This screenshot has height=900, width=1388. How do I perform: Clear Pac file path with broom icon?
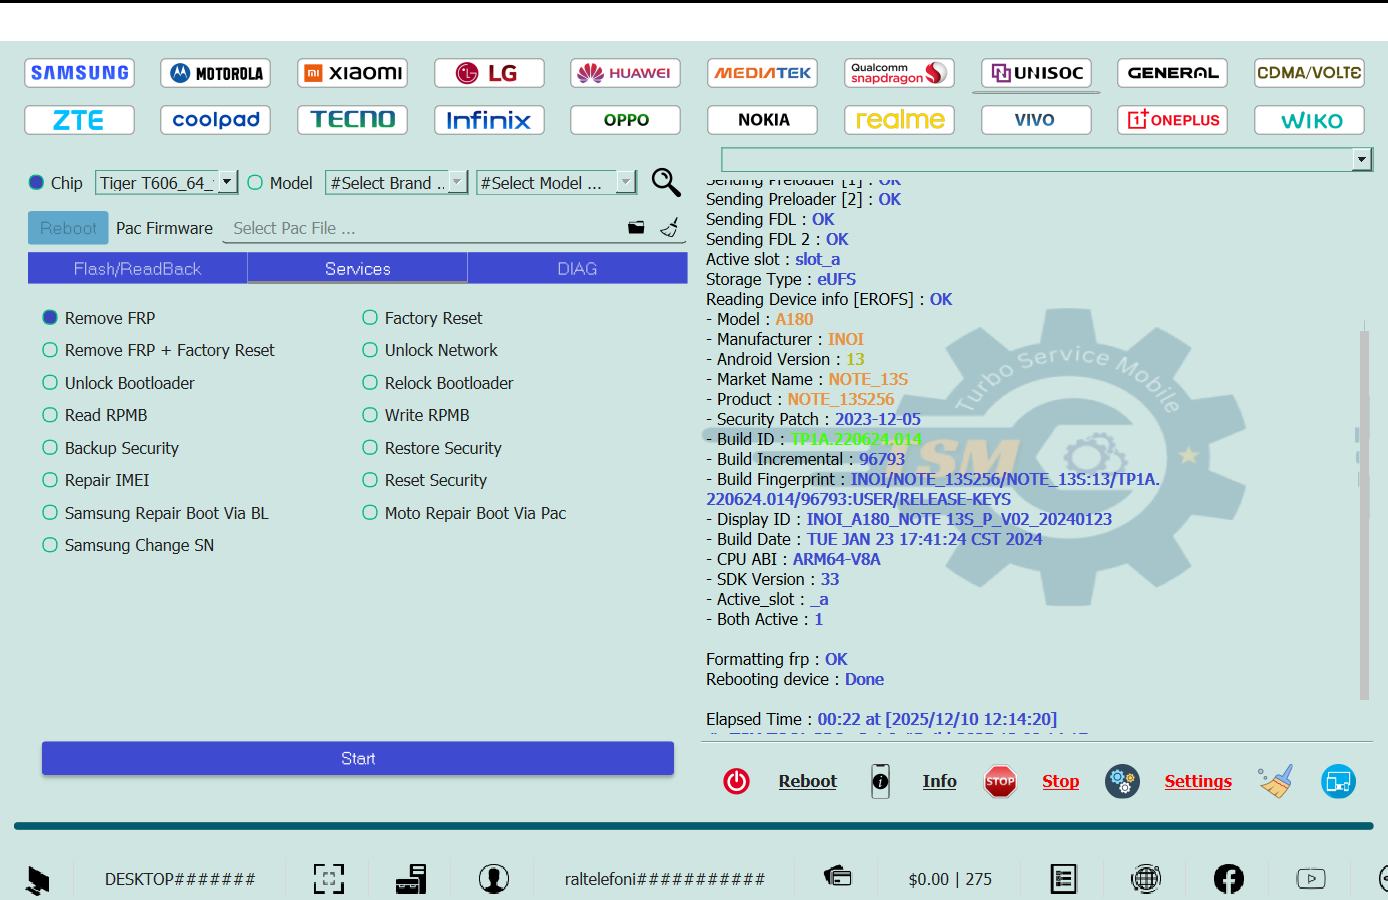click(669, 228)
